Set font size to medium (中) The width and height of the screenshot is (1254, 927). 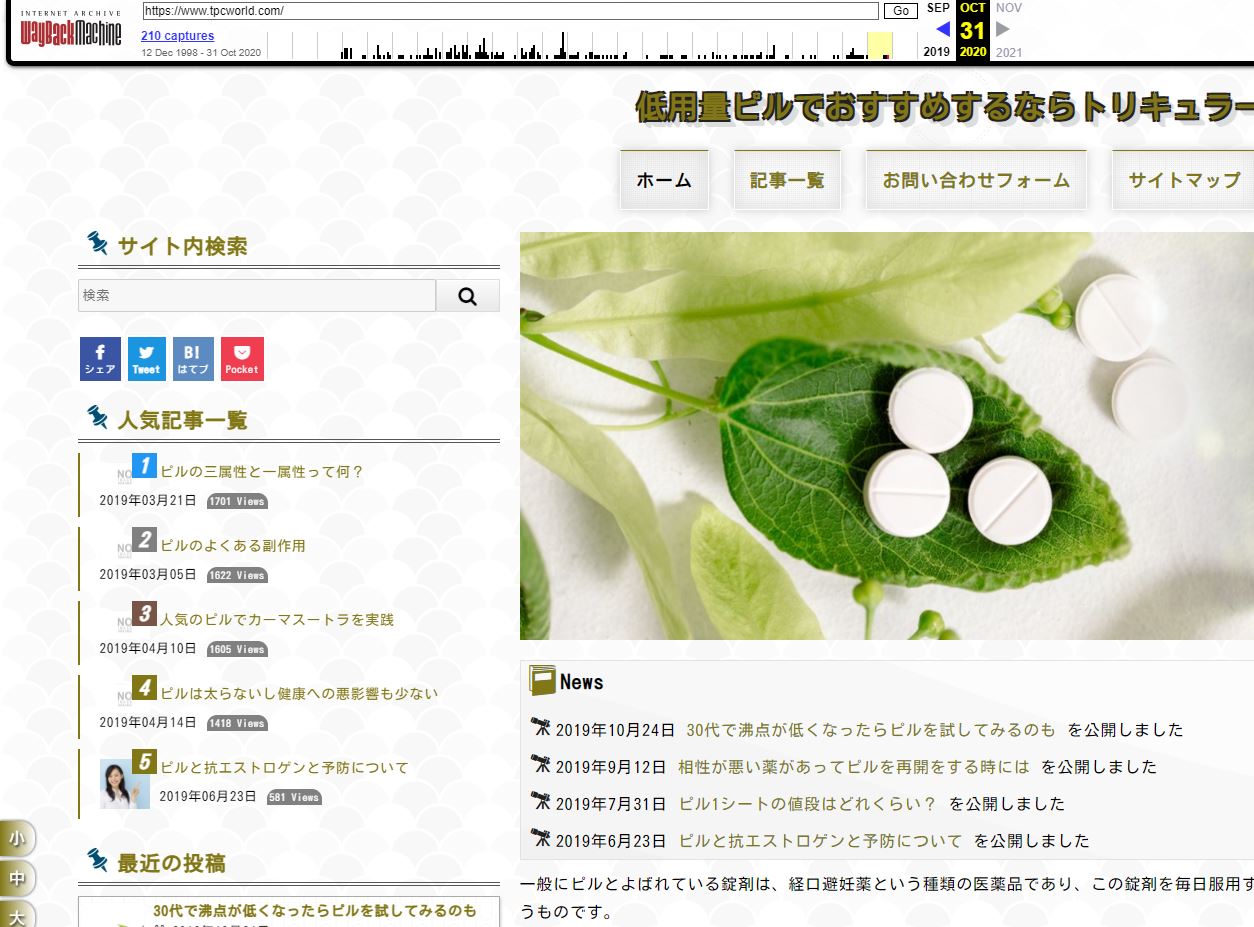click(x=17, y=878)
